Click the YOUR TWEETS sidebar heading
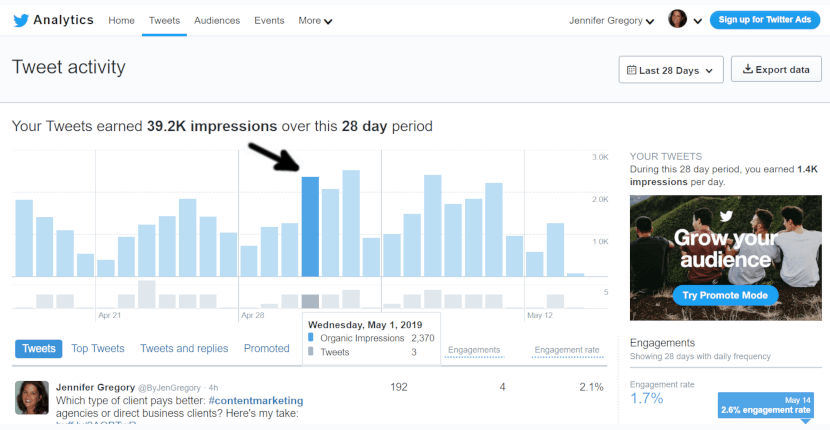Image resolution: width=830 pixels, height=430 pixels. (x=666, y=157)
